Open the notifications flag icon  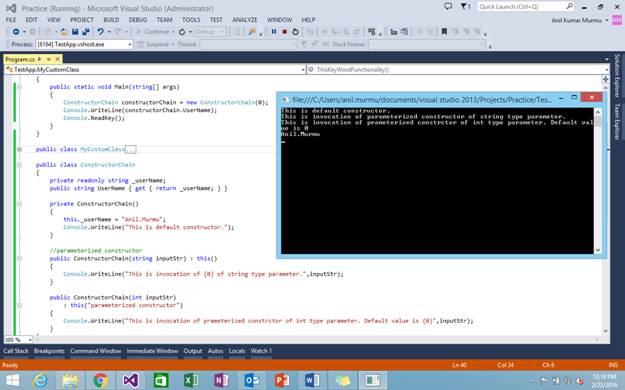point(465,7)
